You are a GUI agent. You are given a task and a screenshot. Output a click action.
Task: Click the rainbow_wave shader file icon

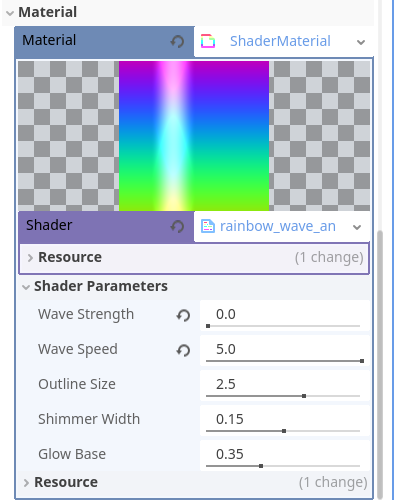pyautogui.click(x=208, y=226)
